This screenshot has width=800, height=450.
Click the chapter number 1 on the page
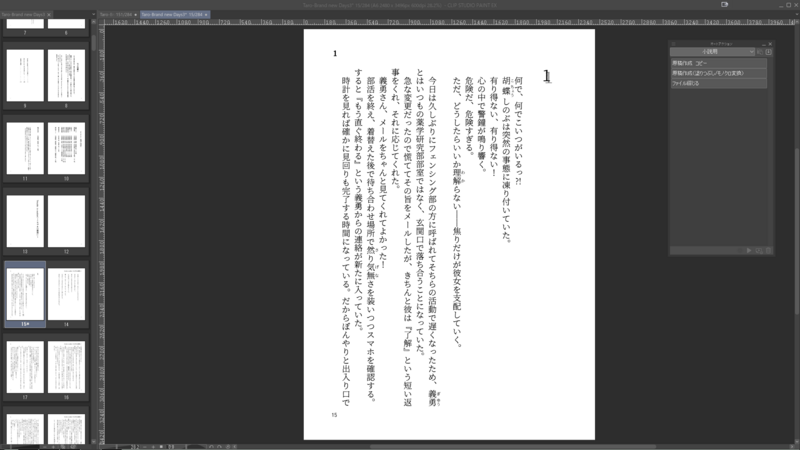546,76
